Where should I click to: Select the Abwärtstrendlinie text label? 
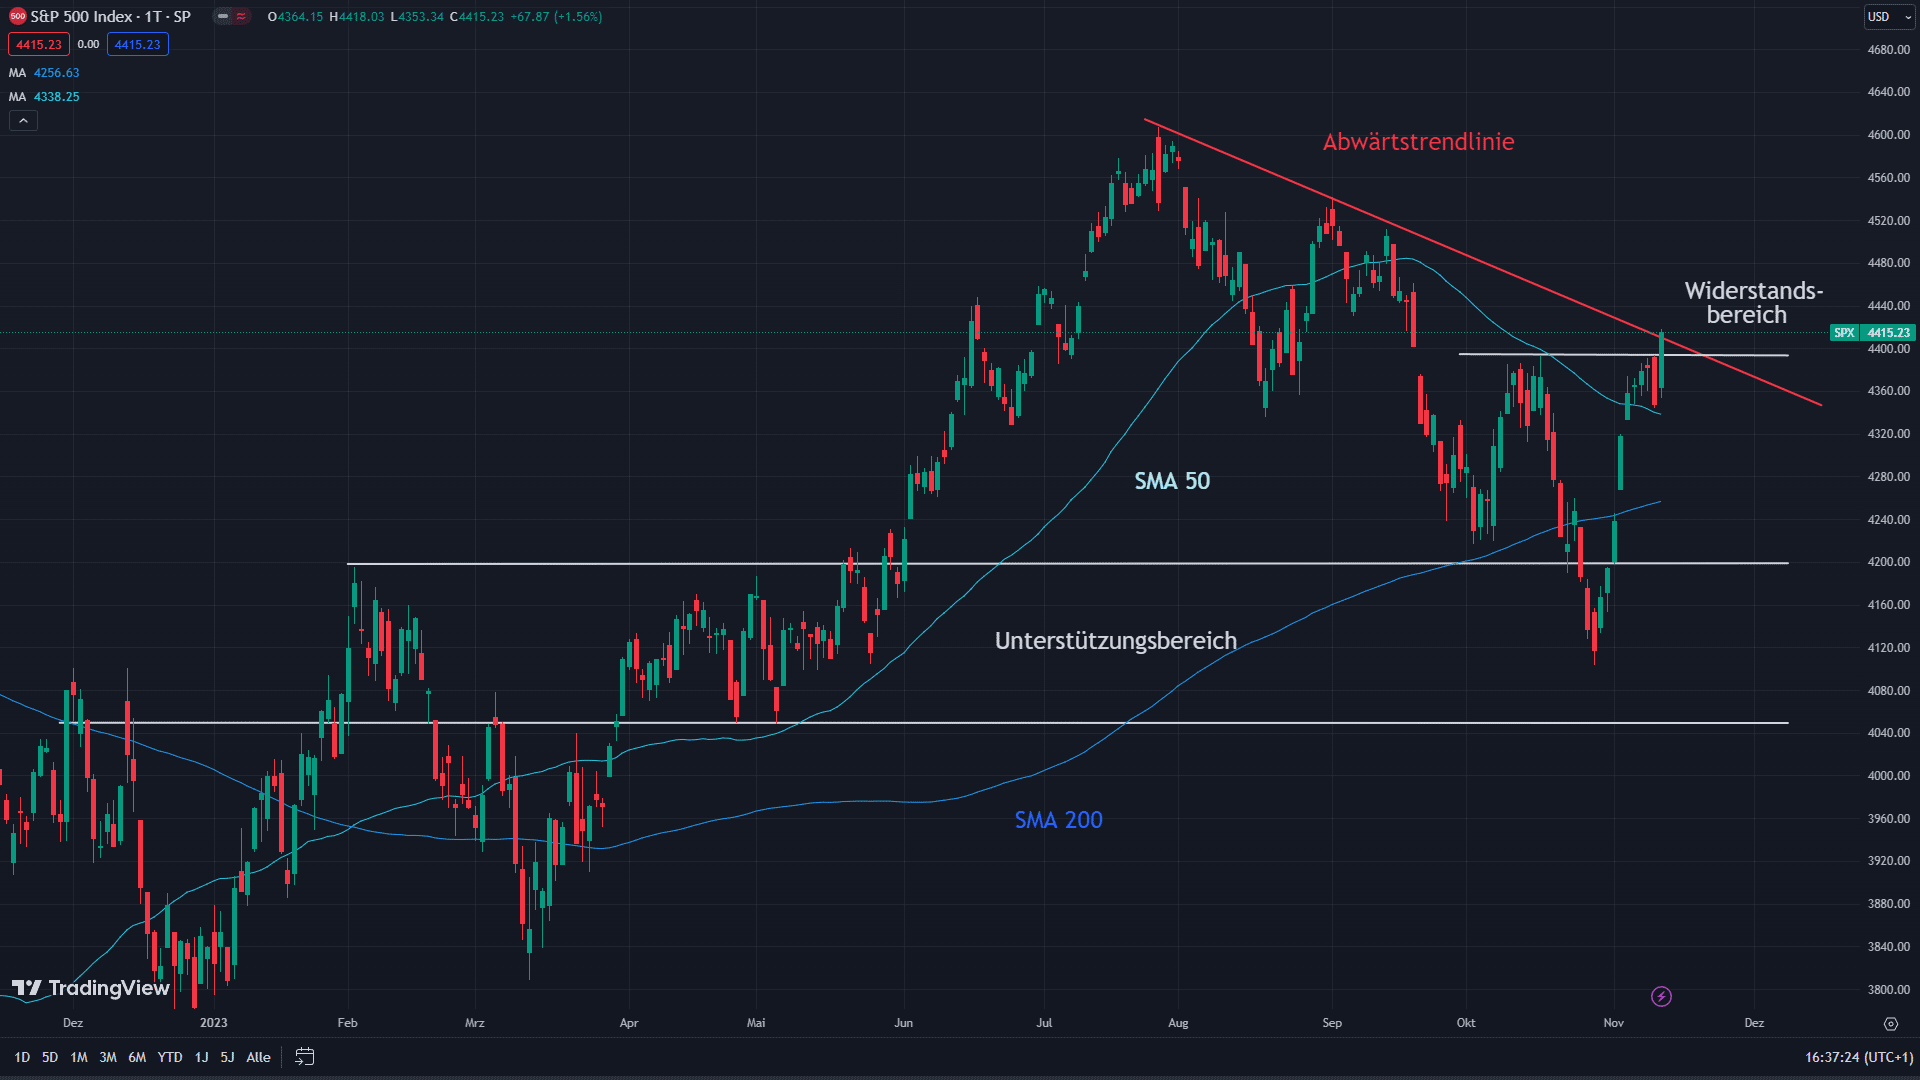pos(1418,142)
